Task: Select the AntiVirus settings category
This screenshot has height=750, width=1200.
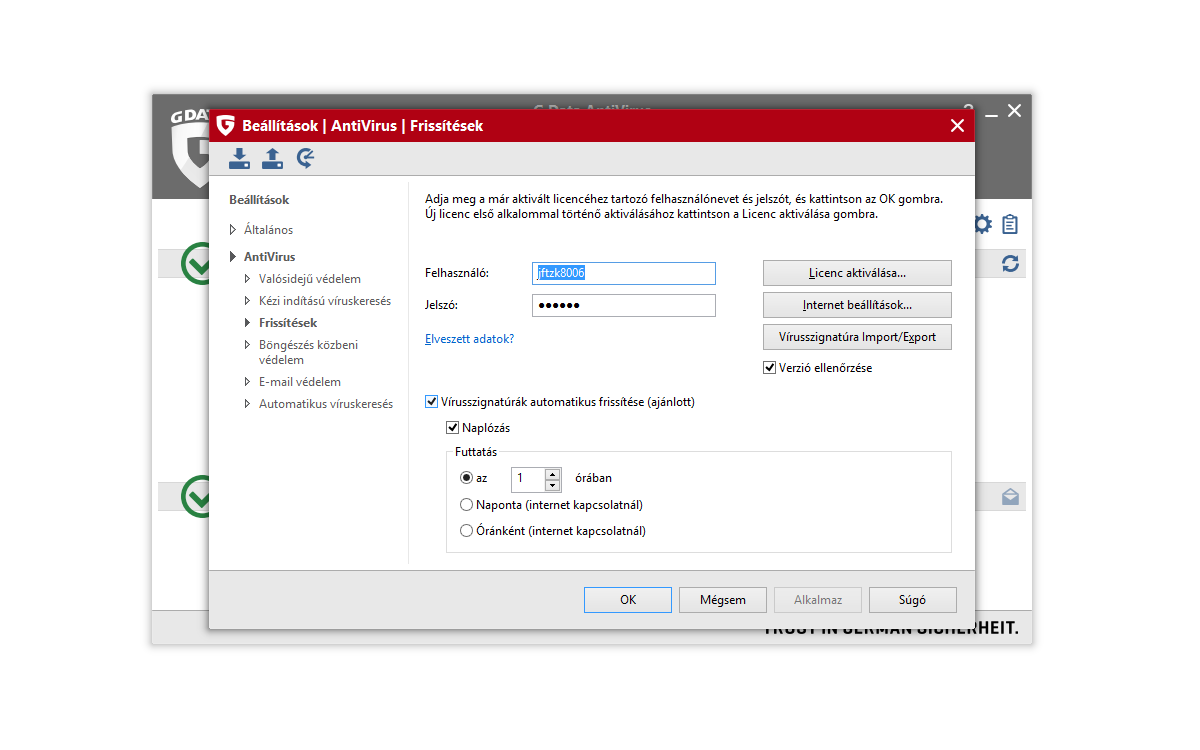Action: pyautogui.click(x=270, y=257)
